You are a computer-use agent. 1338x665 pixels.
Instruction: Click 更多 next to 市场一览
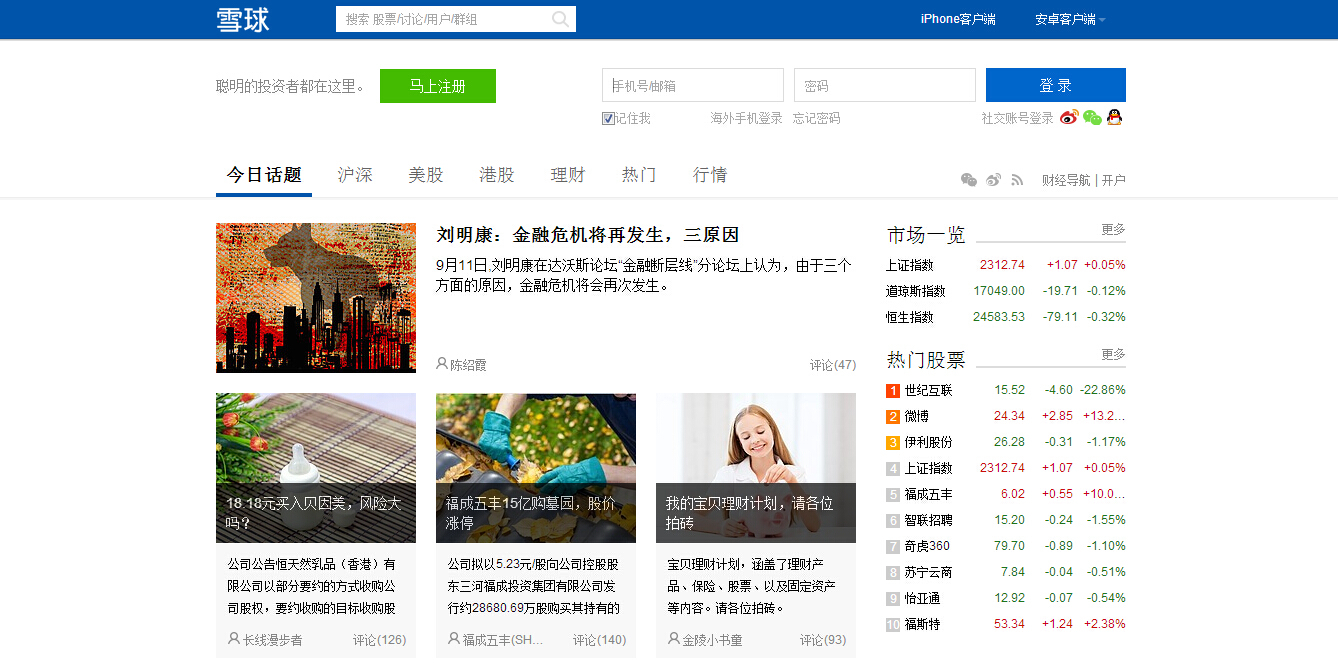click(1113, 229)
